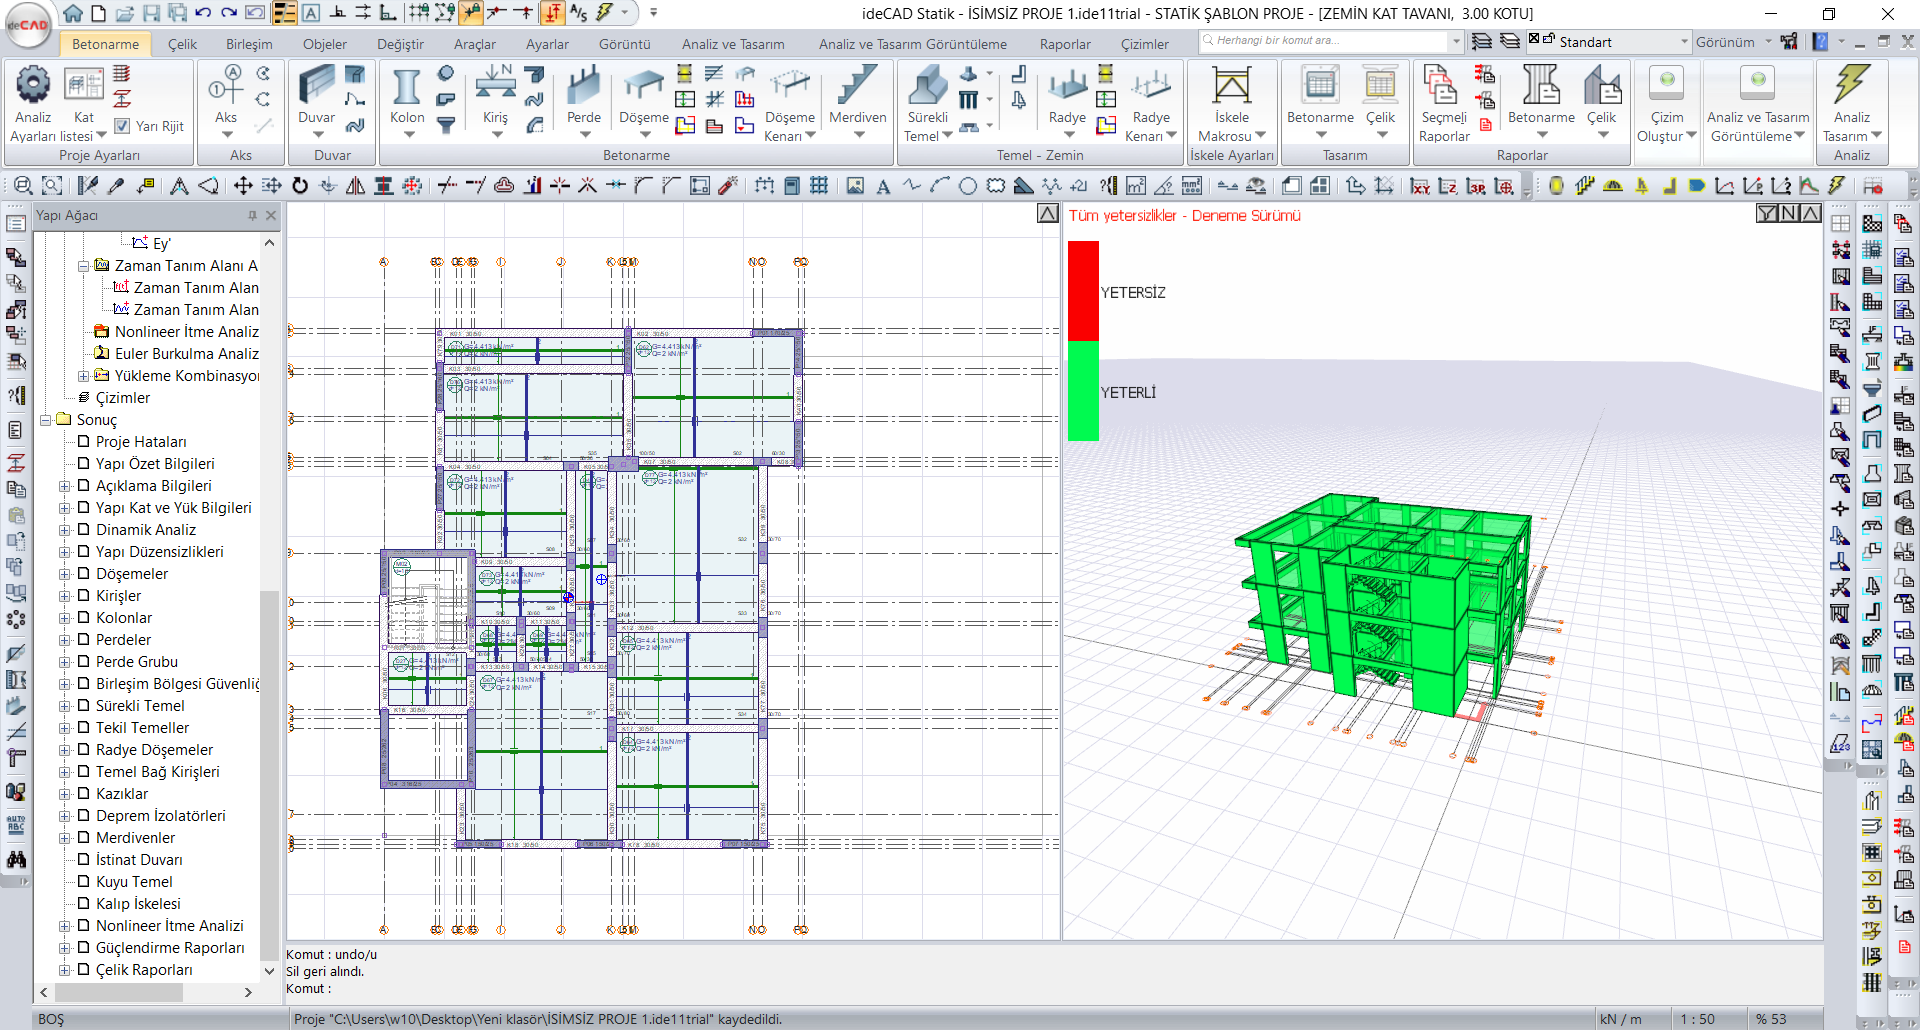Toggle the 'N' view button above 3D view
This screenshot has width=1920, height=1030.
click(1789, 213)
